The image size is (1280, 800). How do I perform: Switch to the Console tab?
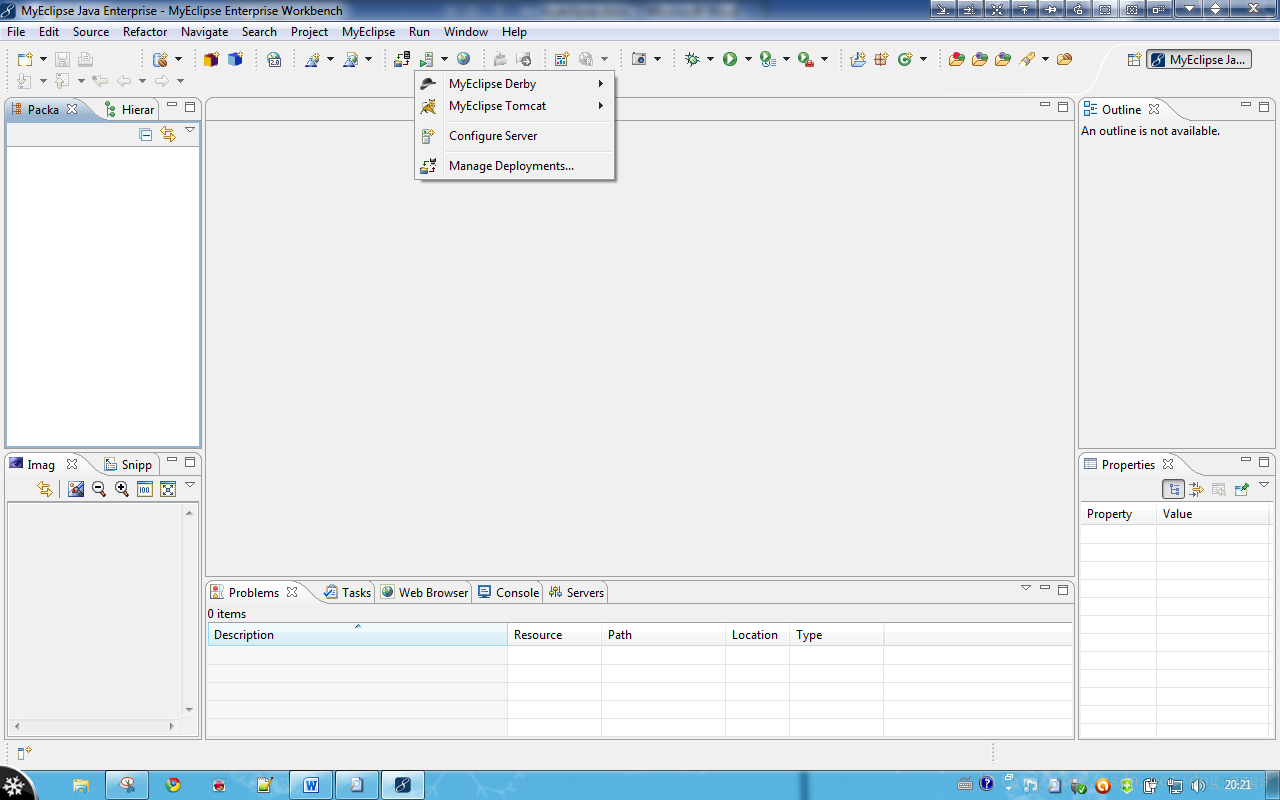tap(508, 593)
